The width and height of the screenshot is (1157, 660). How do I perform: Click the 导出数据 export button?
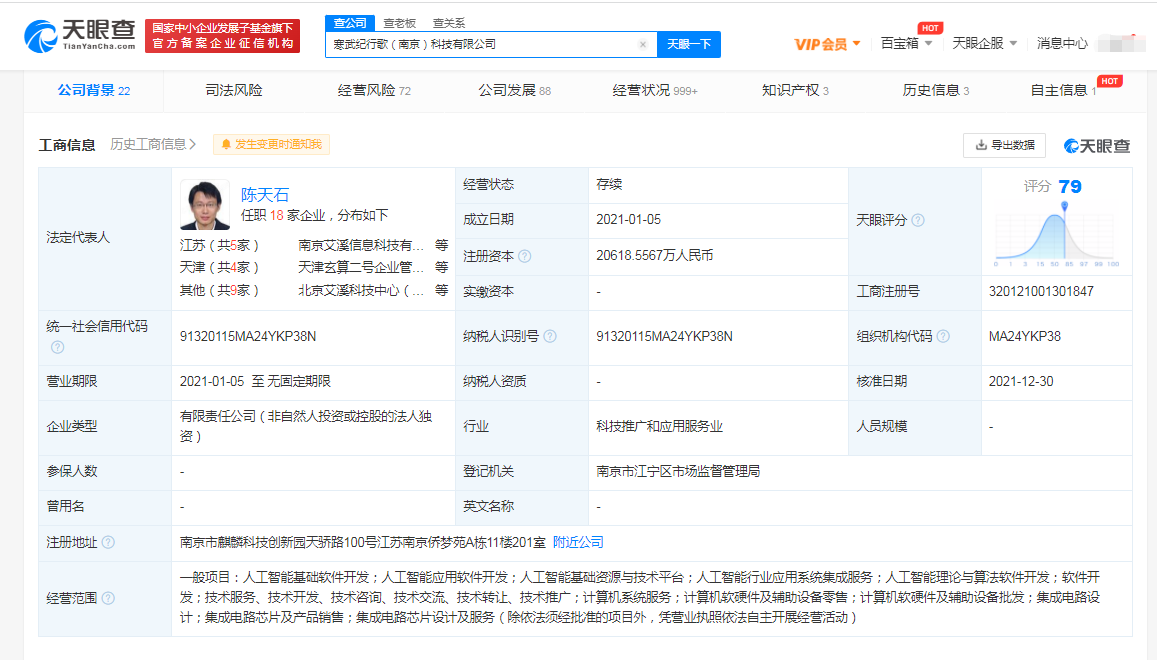point(1004,145)
